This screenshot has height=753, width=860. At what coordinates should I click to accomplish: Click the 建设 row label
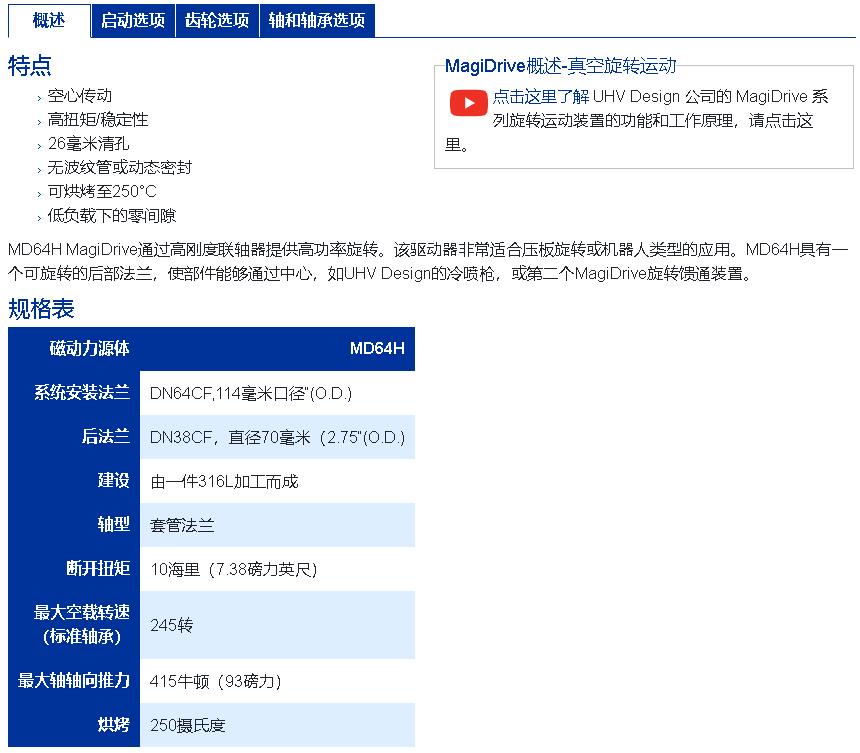click(x=74, y=481)
